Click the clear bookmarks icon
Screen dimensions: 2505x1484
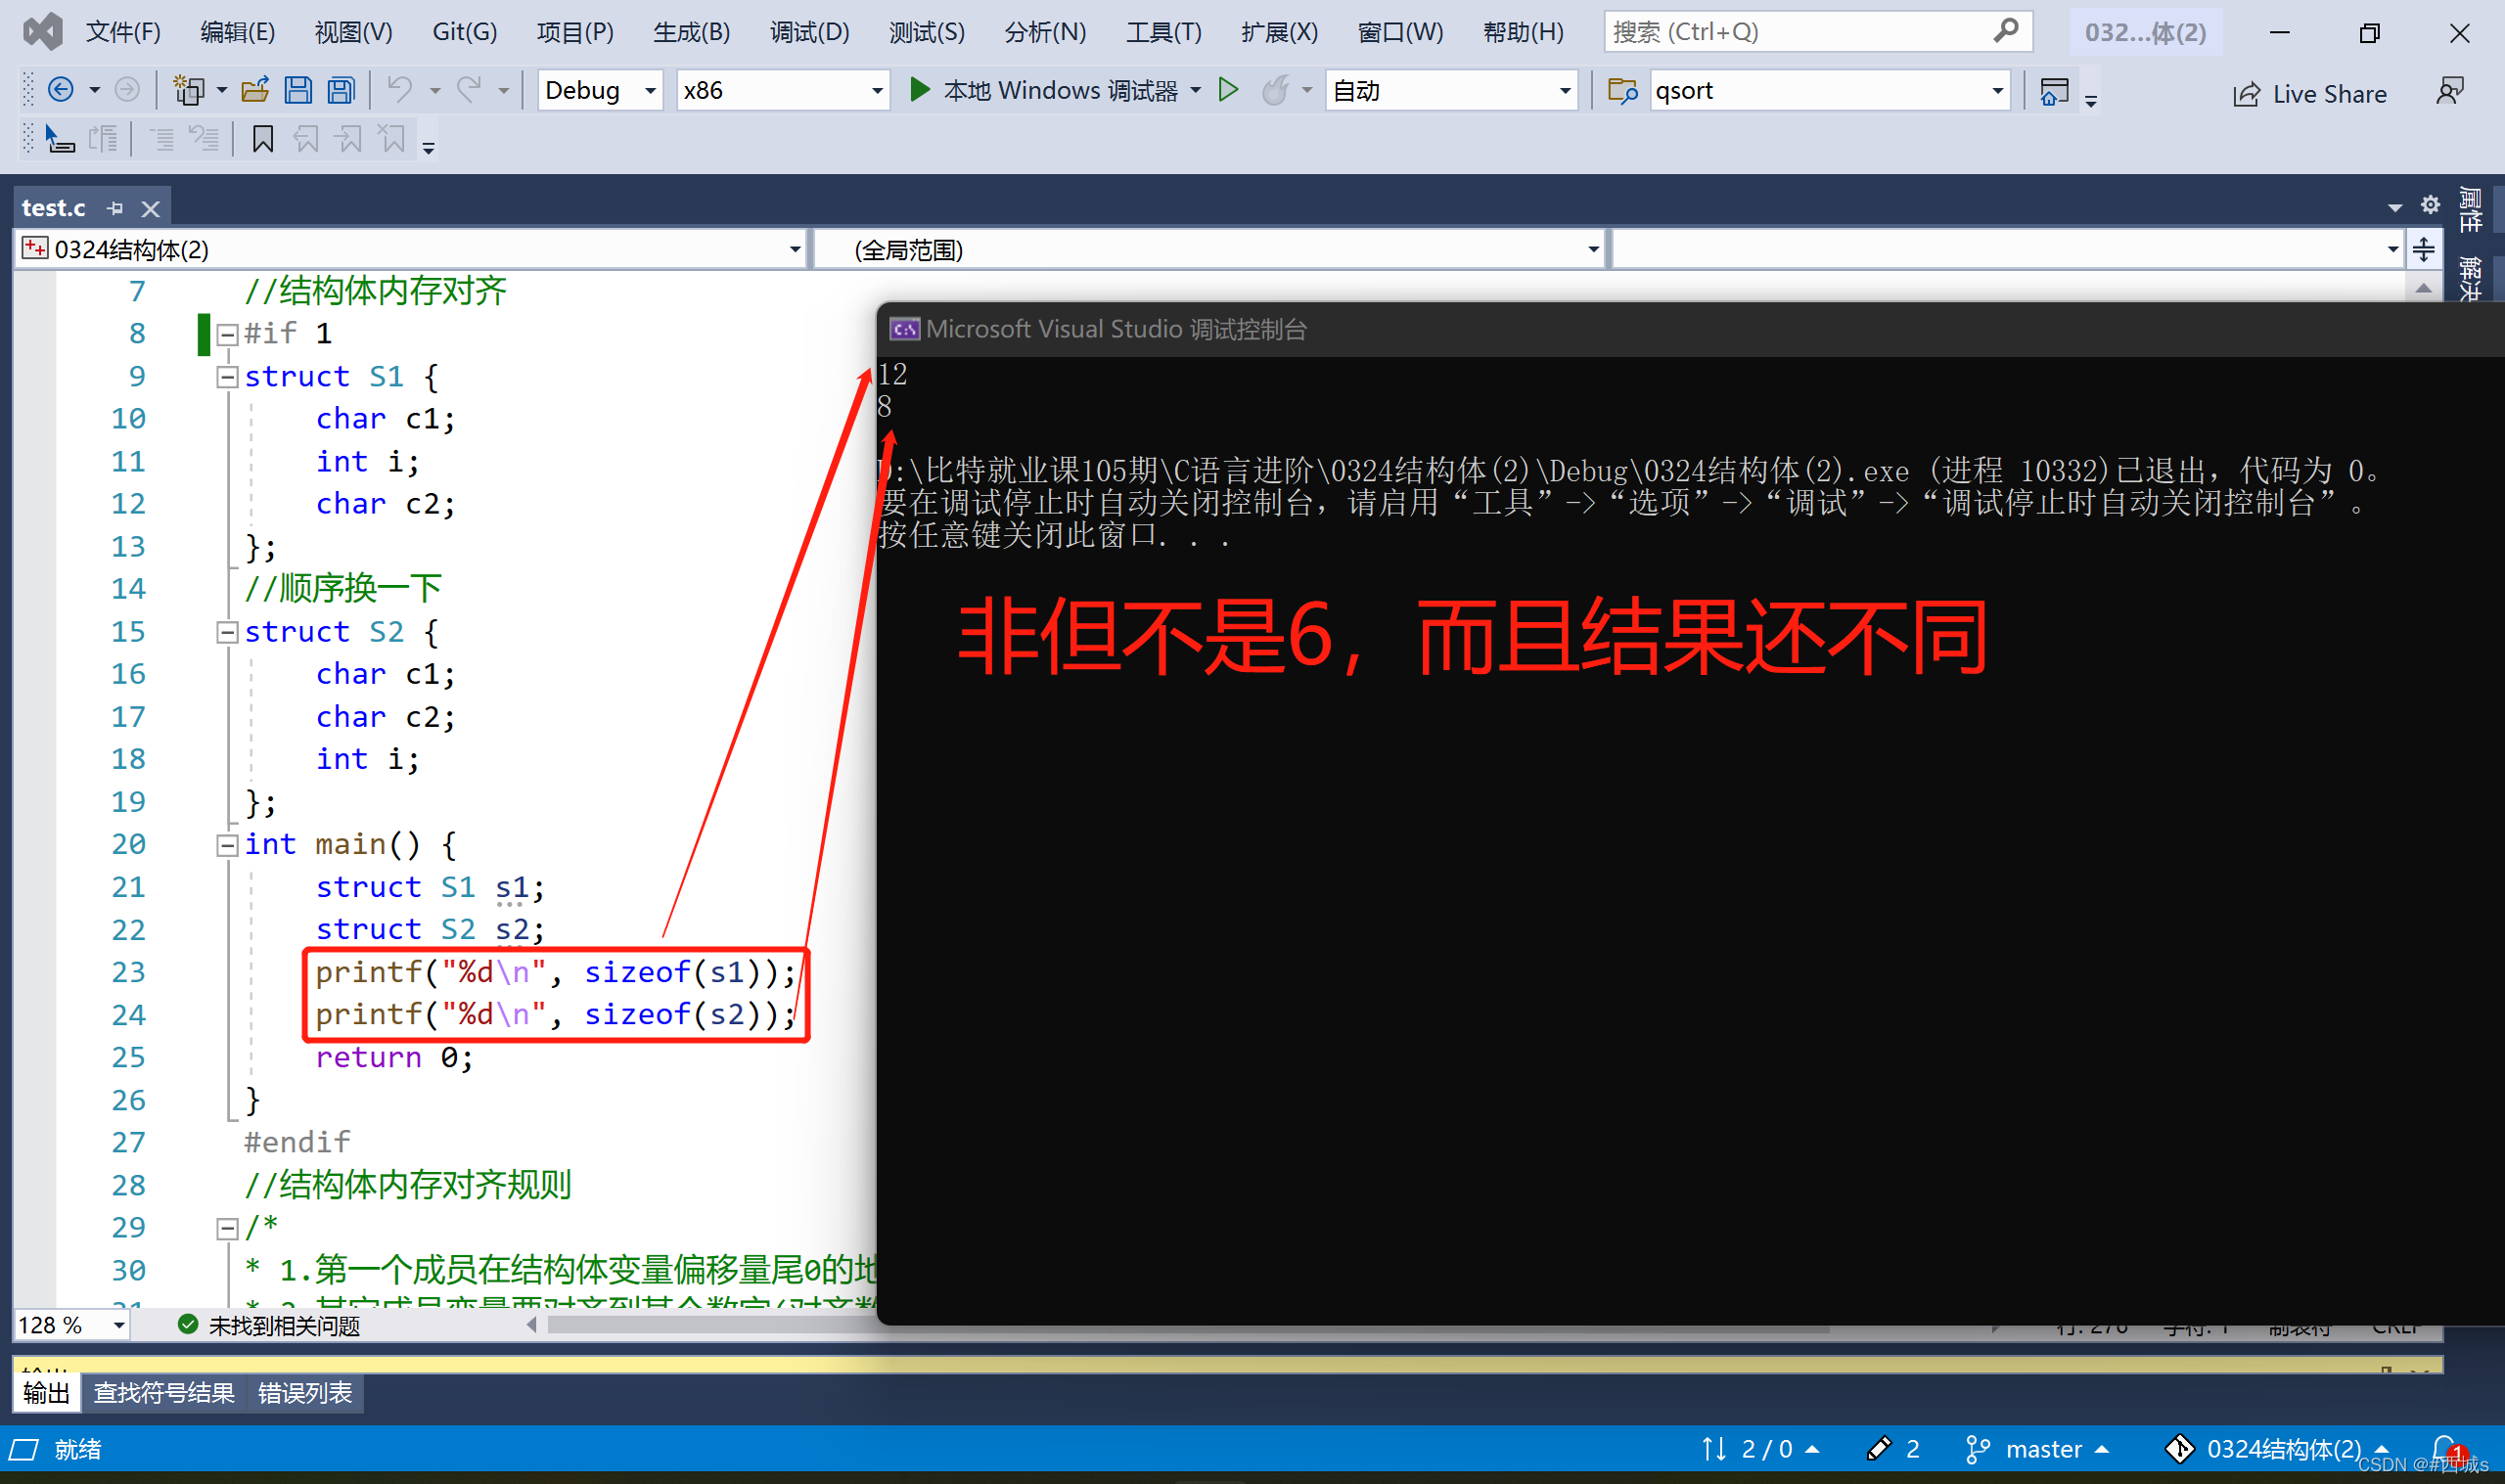pos(392,139)
